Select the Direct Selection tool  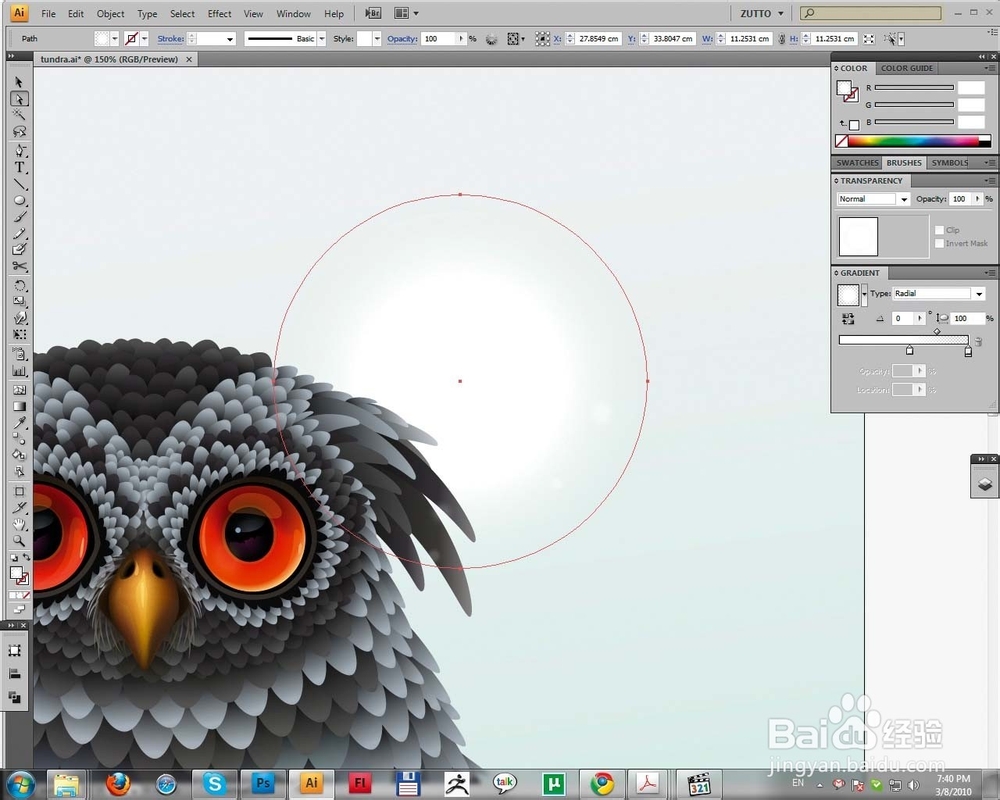click(x=19, y=99)
